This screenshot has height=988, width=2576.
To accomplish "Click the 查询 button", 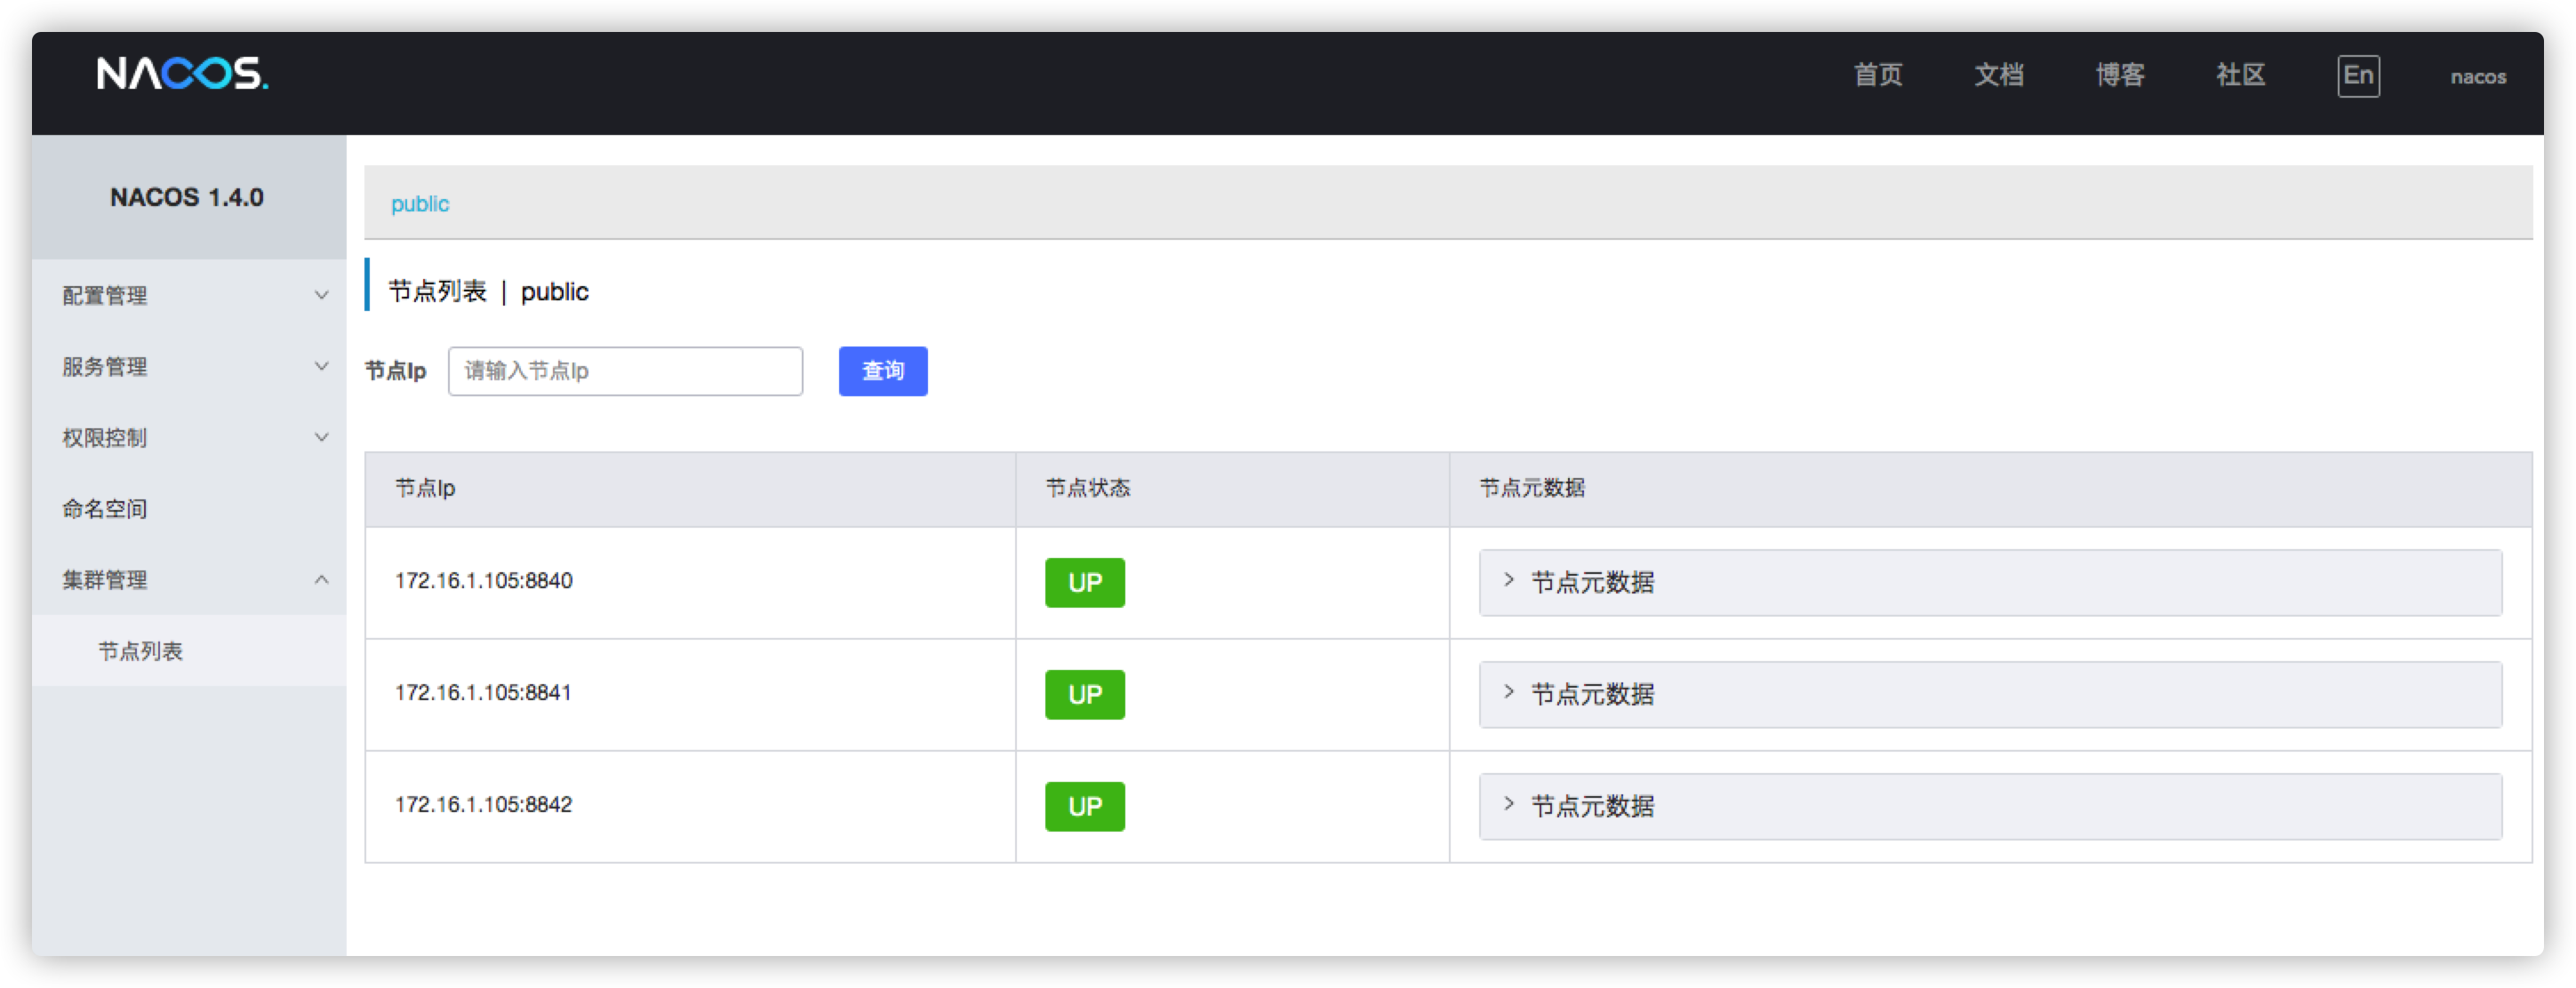I will (x=882, y=371).
